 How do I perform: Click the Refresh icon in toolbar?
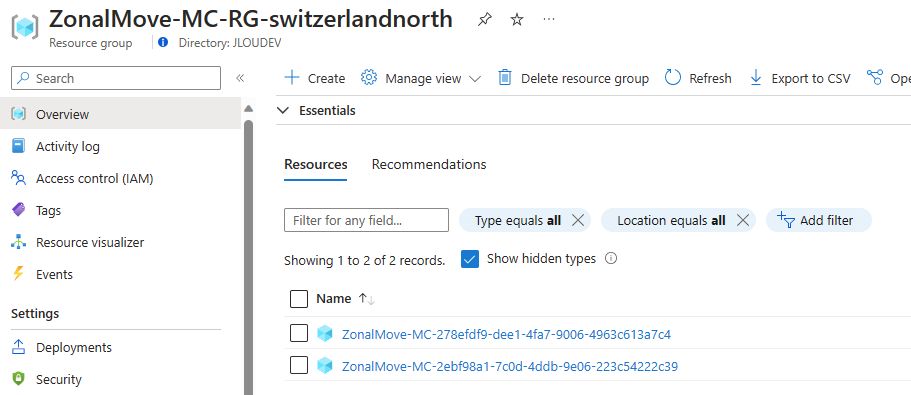click(x=672, y=77)
